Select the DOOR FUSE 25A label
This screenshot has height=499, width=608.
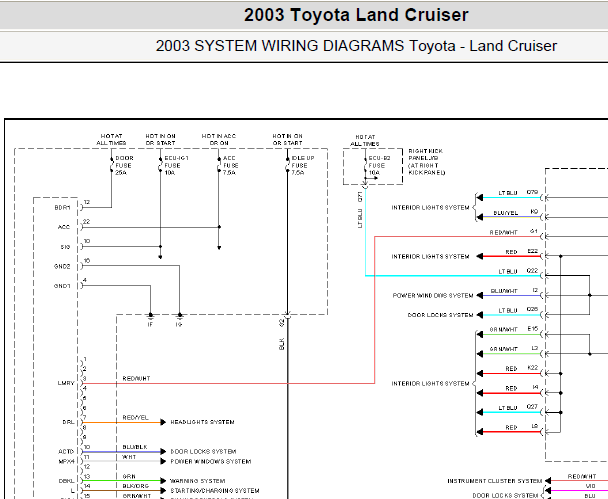pos(124,165)
